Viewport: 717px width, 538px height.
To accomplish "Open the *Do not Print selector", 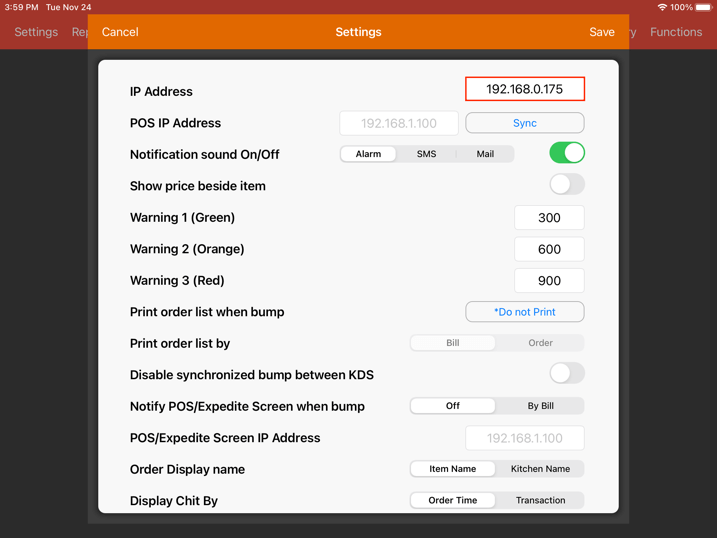I will 524,312.
